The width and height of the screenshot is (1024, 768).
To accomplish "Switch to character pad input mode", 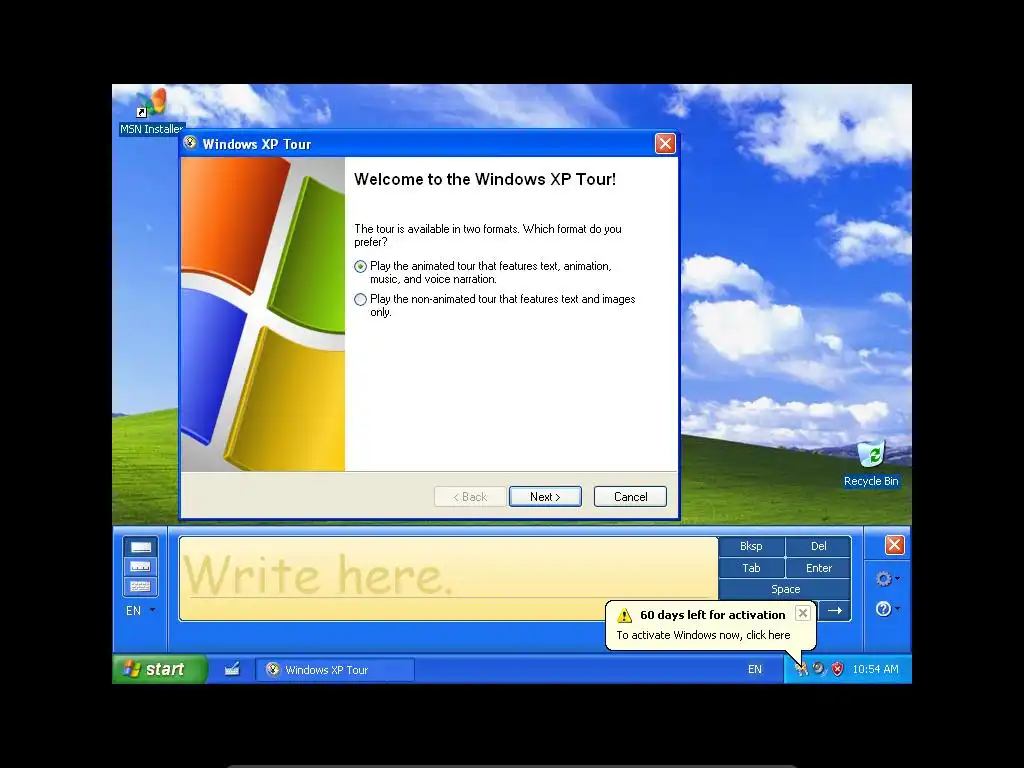I will [140, 567].
